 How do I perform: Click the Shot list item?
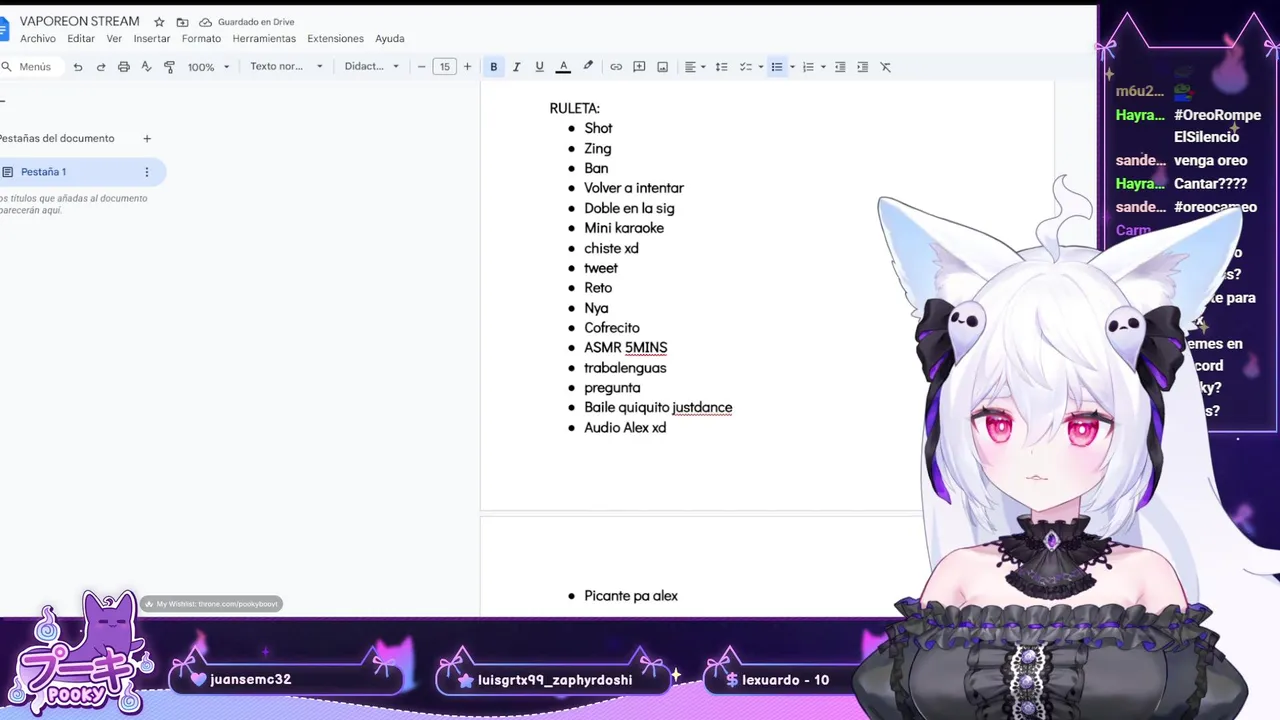598,128
